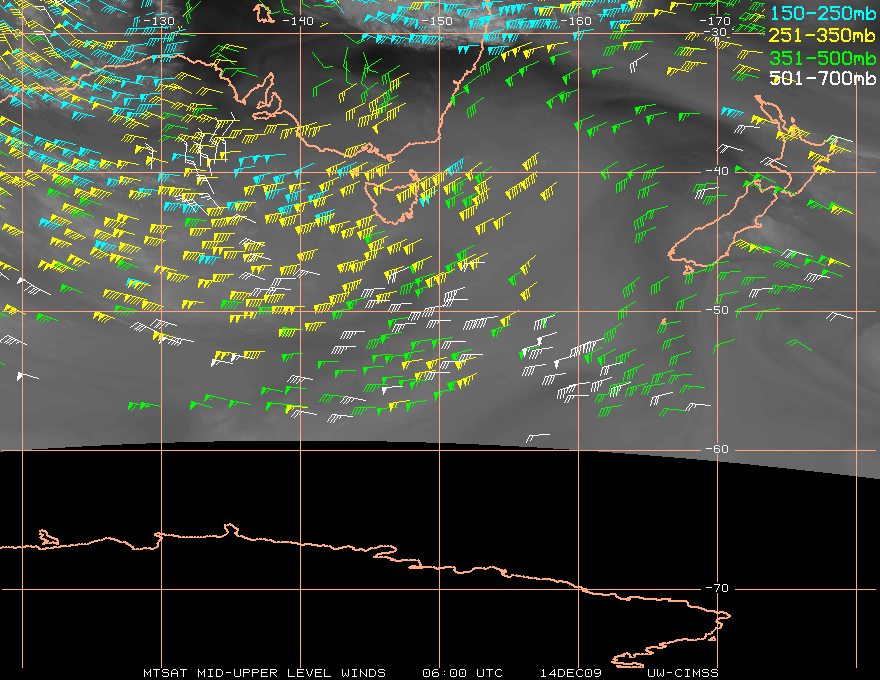Viewport: 880px width, 680px height.
Task: Click the 06:00 UTC timestamp
Action: pos(463,673)
